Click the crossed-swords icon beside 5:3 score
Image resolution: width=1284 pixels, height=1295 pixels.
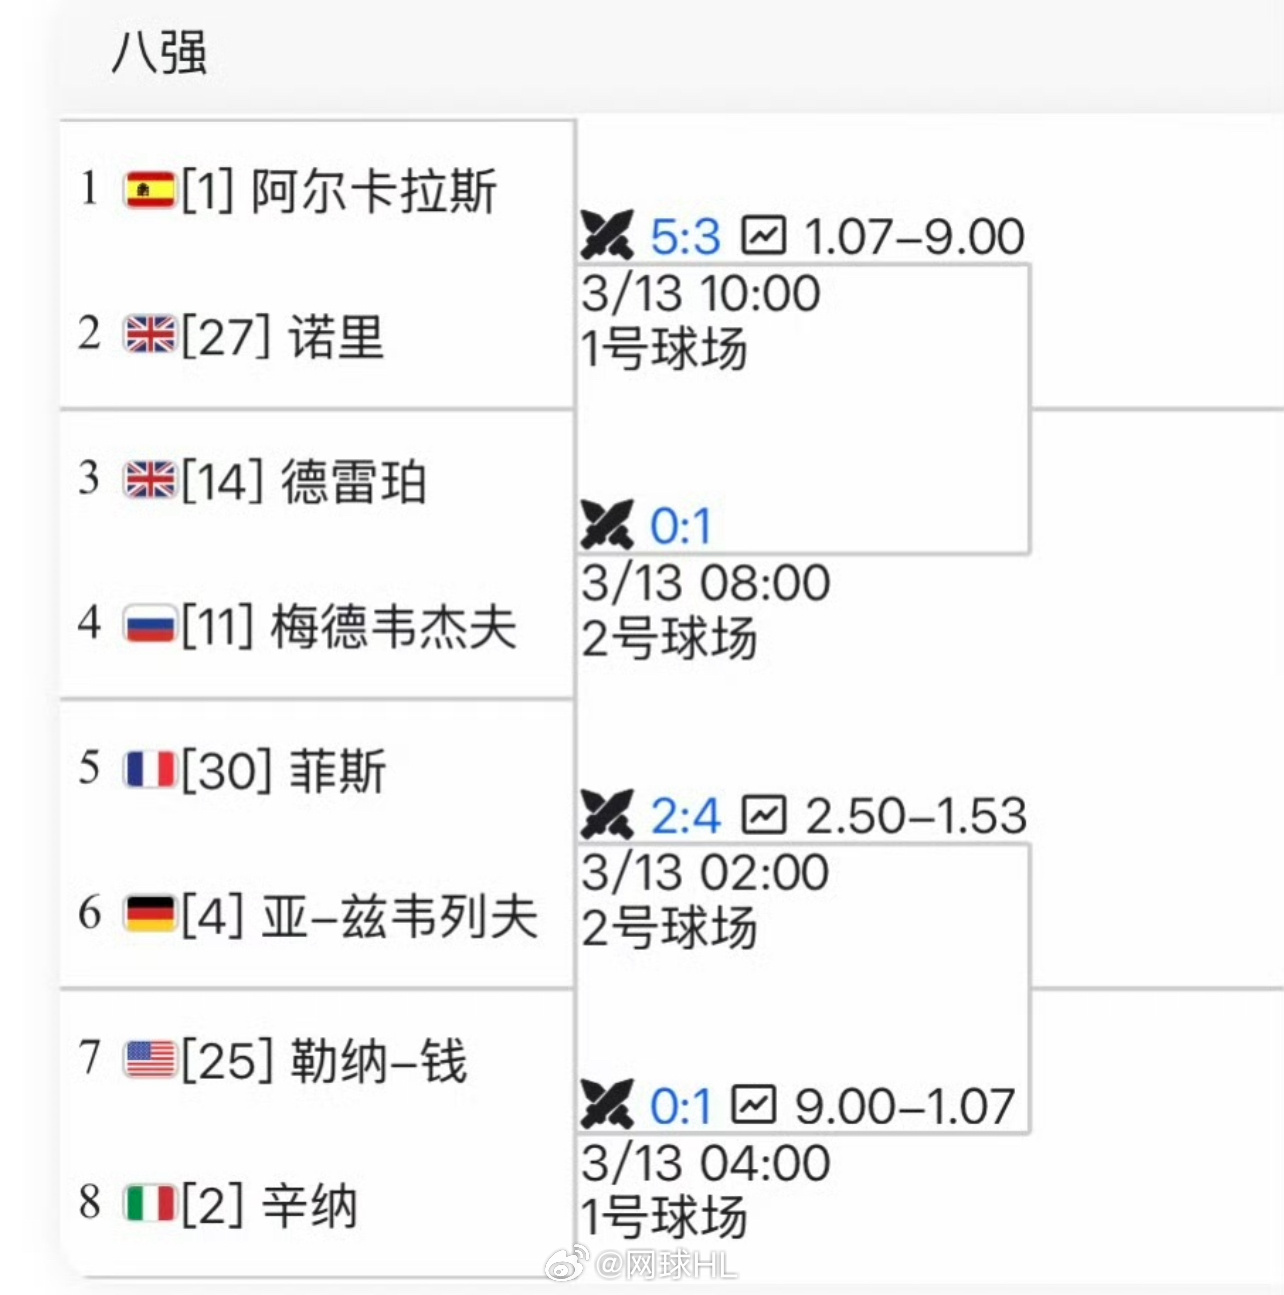tap(606, 236)
